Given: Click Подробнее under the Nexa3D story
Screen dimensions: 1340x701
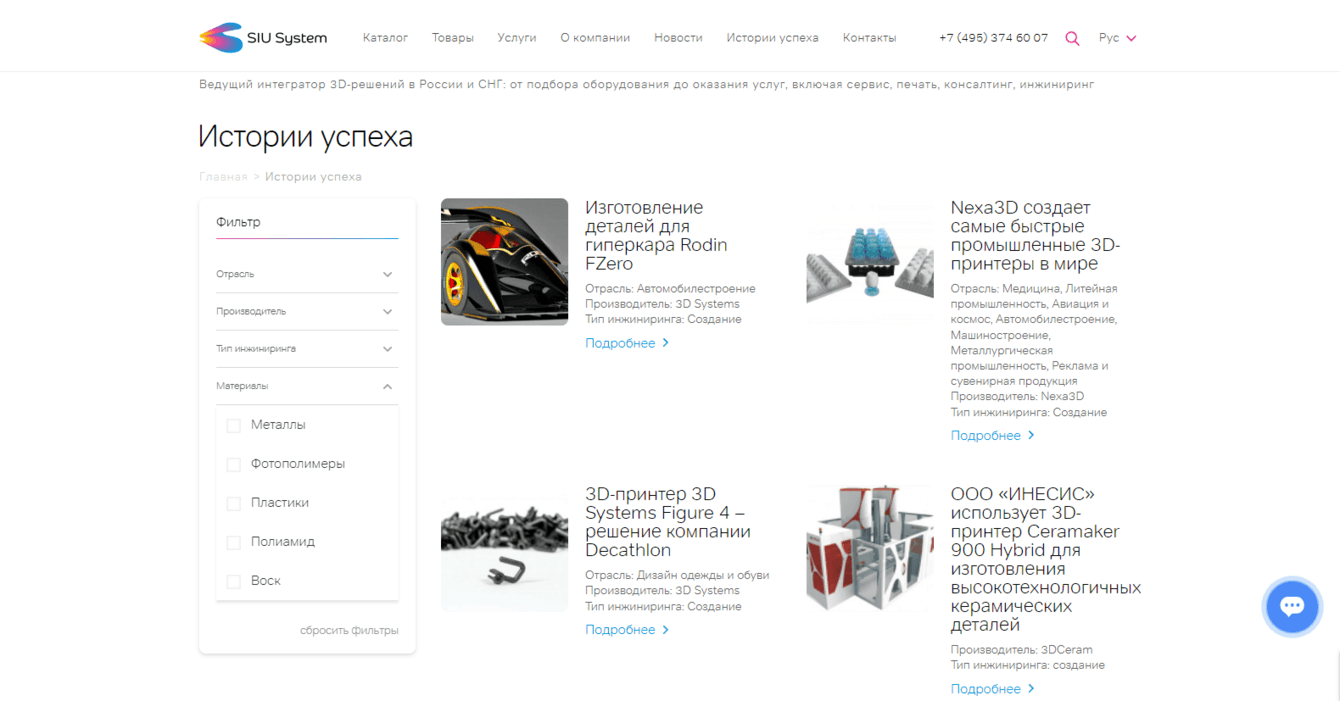Looking at the screenshot, I should tap(993, 435).
